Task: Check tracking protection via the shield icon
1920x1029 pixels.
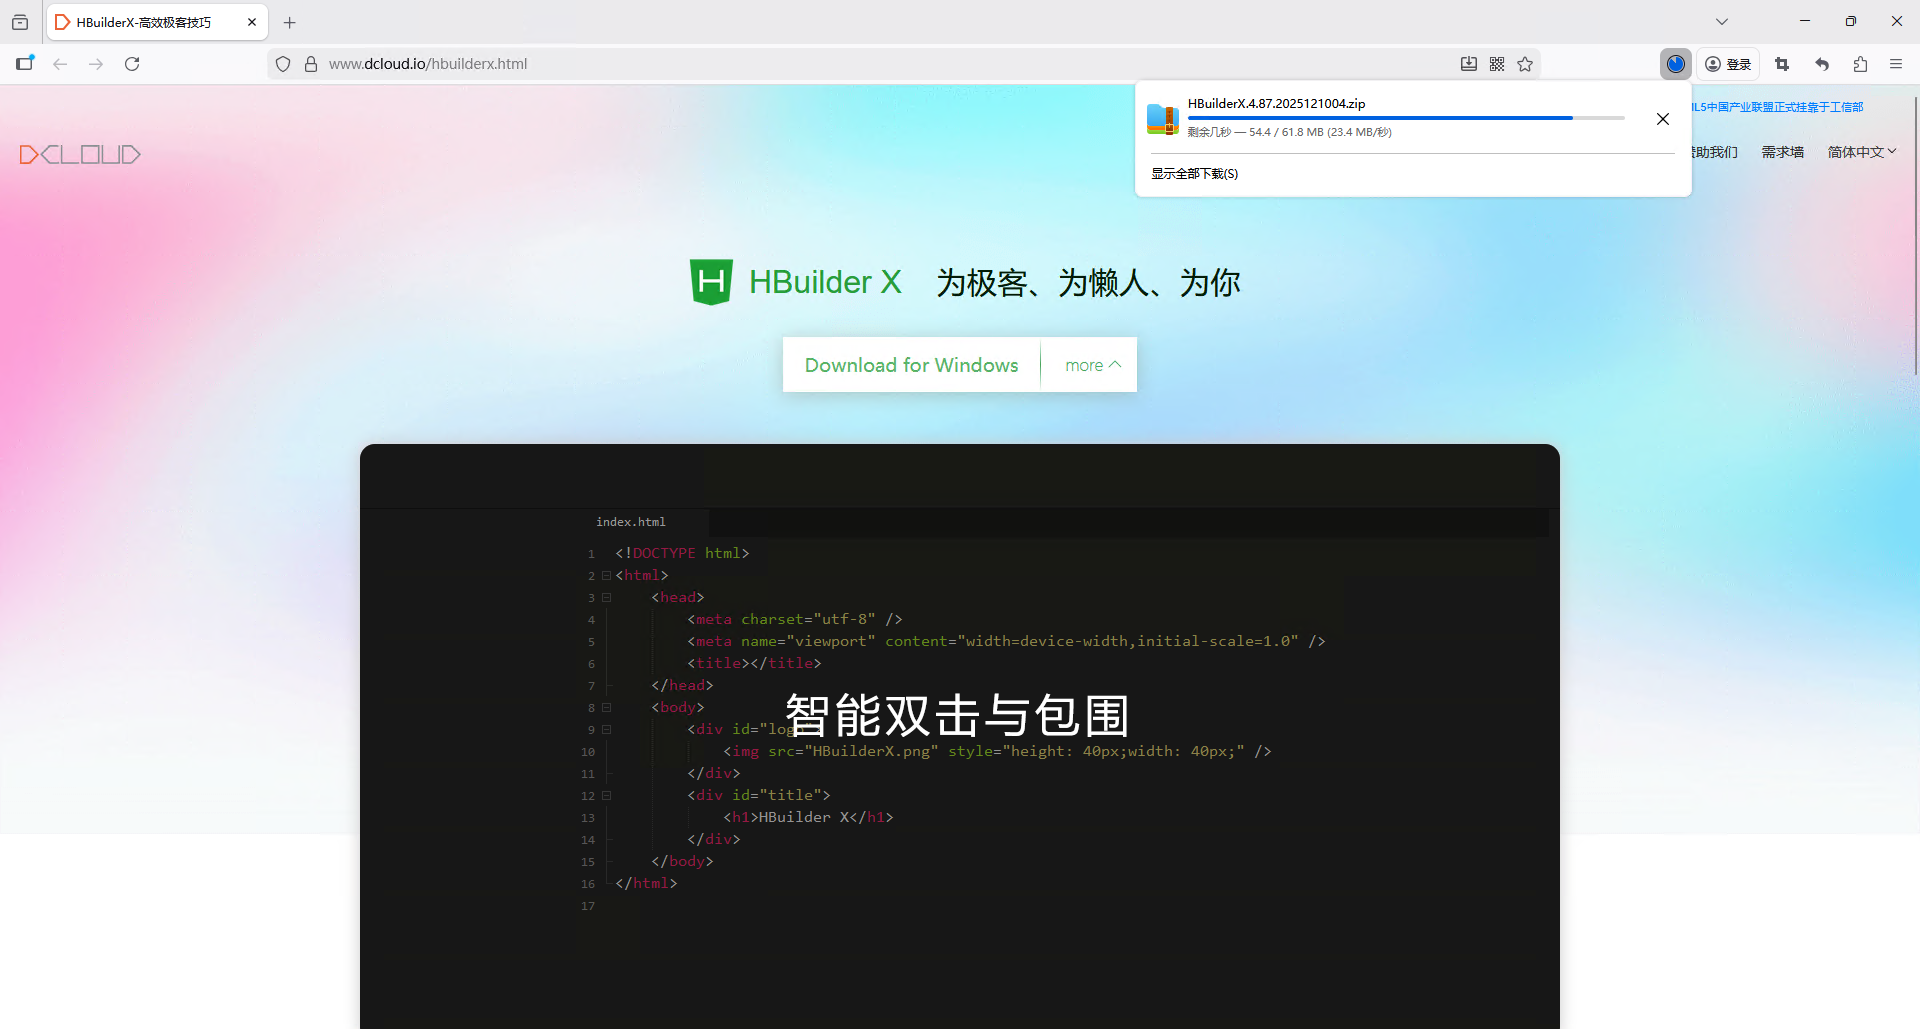Action: (283, 63)
